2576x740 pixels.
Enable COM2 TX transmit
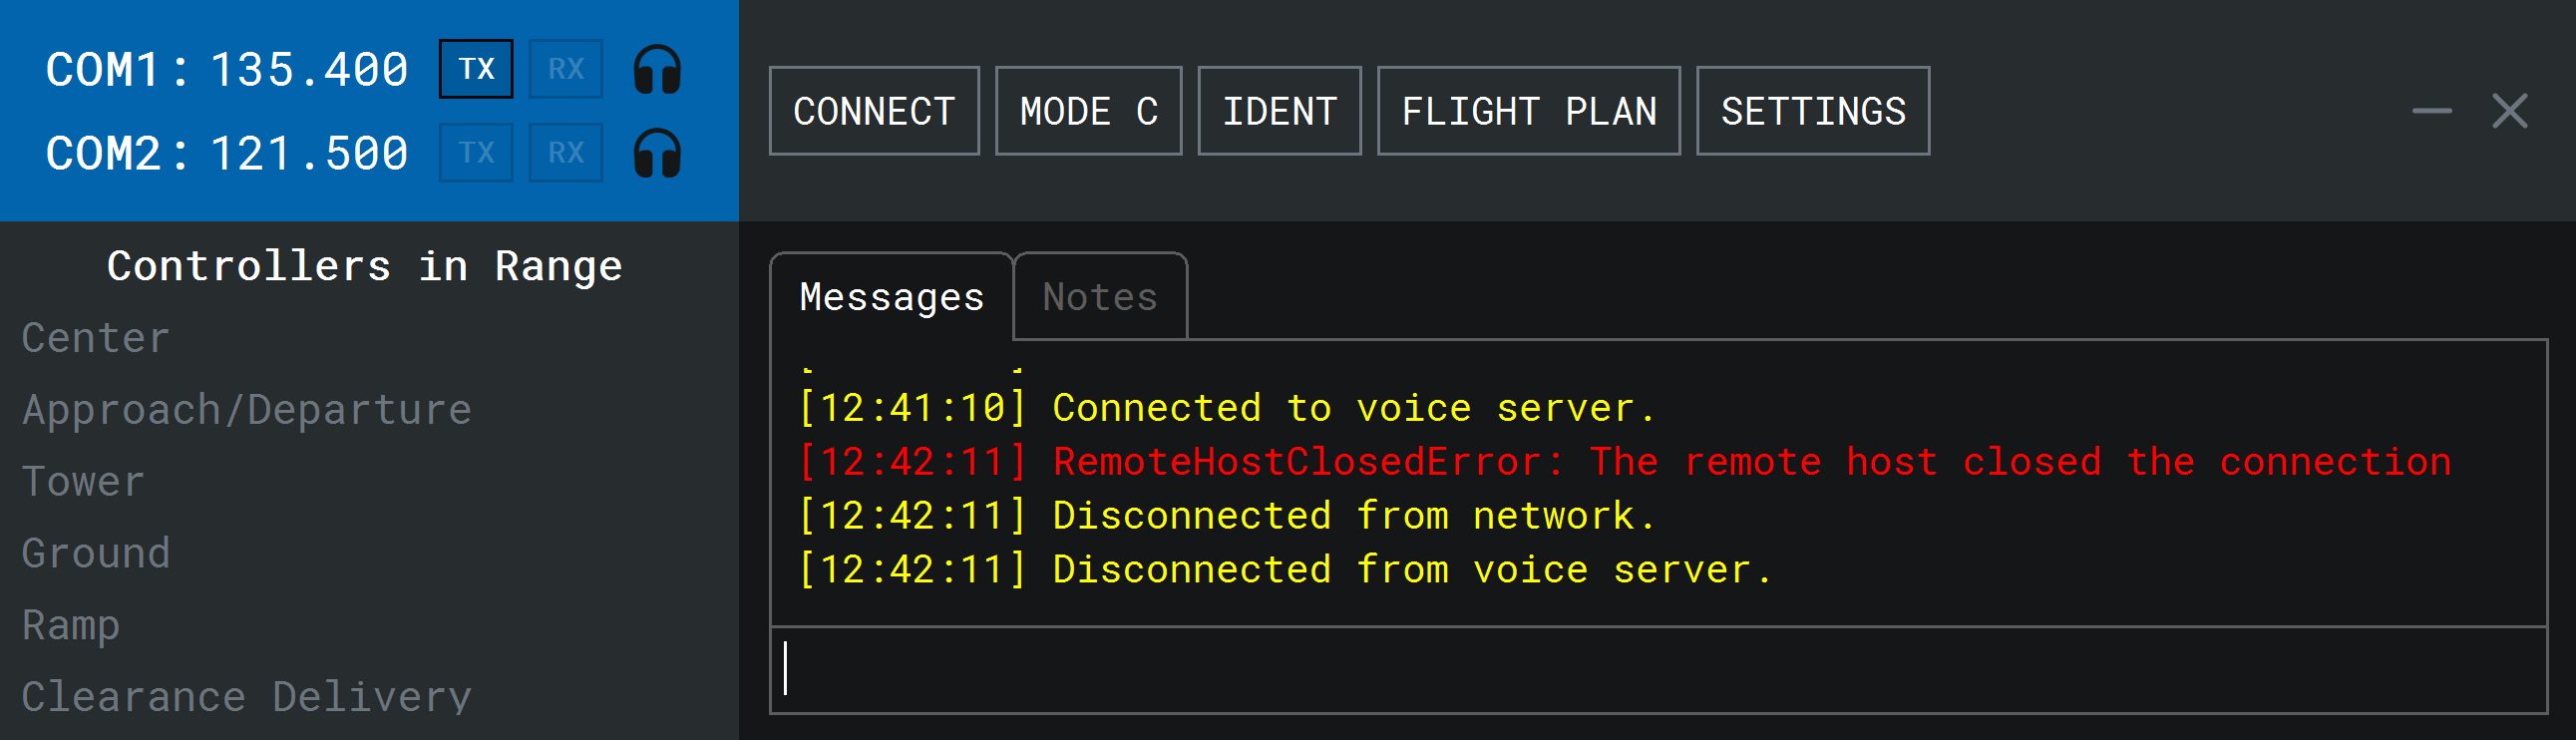tap(476, 153)
